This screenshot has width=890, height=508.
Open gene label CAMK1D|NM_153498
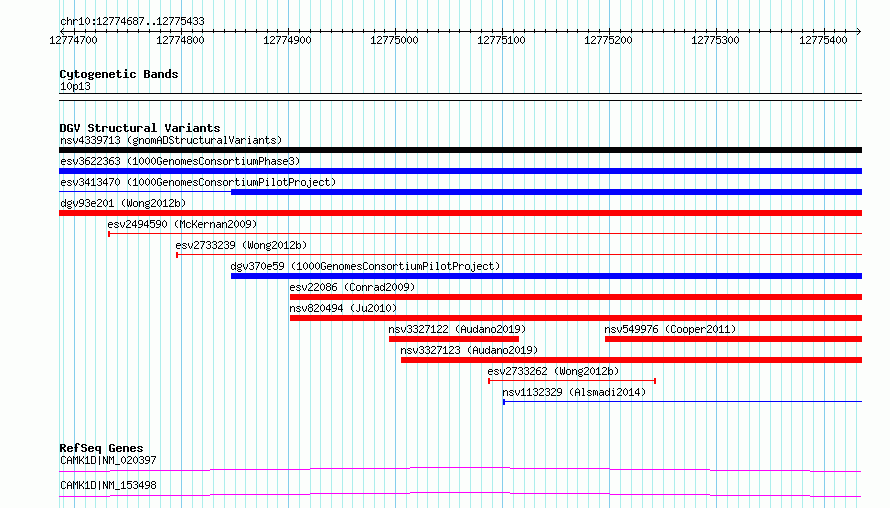tap(108, 485)
